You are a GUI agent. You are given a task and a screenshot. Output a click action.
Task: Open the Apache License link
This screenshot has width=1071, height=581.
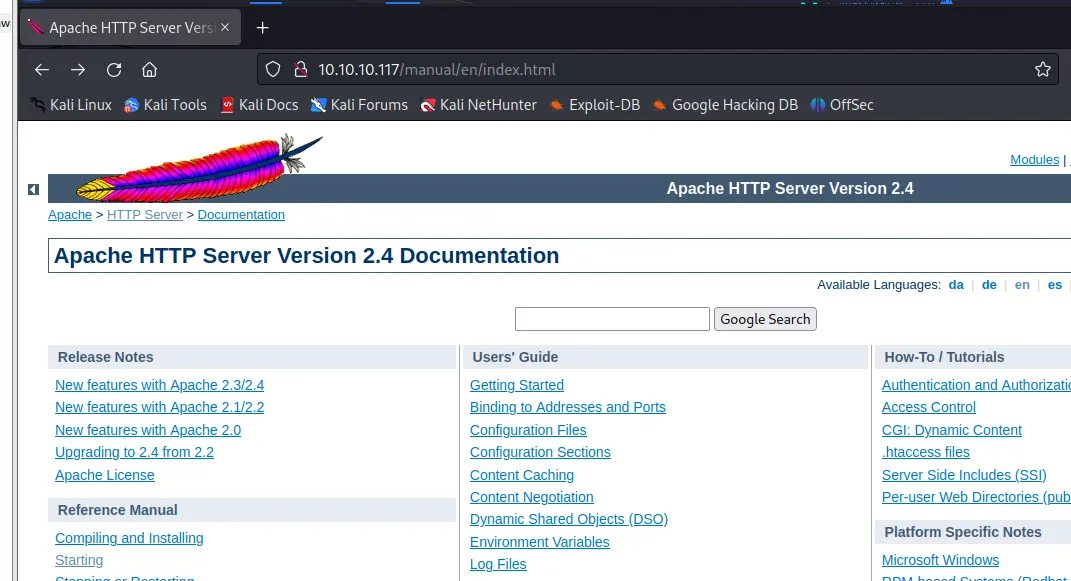click(x=105, y=475)
